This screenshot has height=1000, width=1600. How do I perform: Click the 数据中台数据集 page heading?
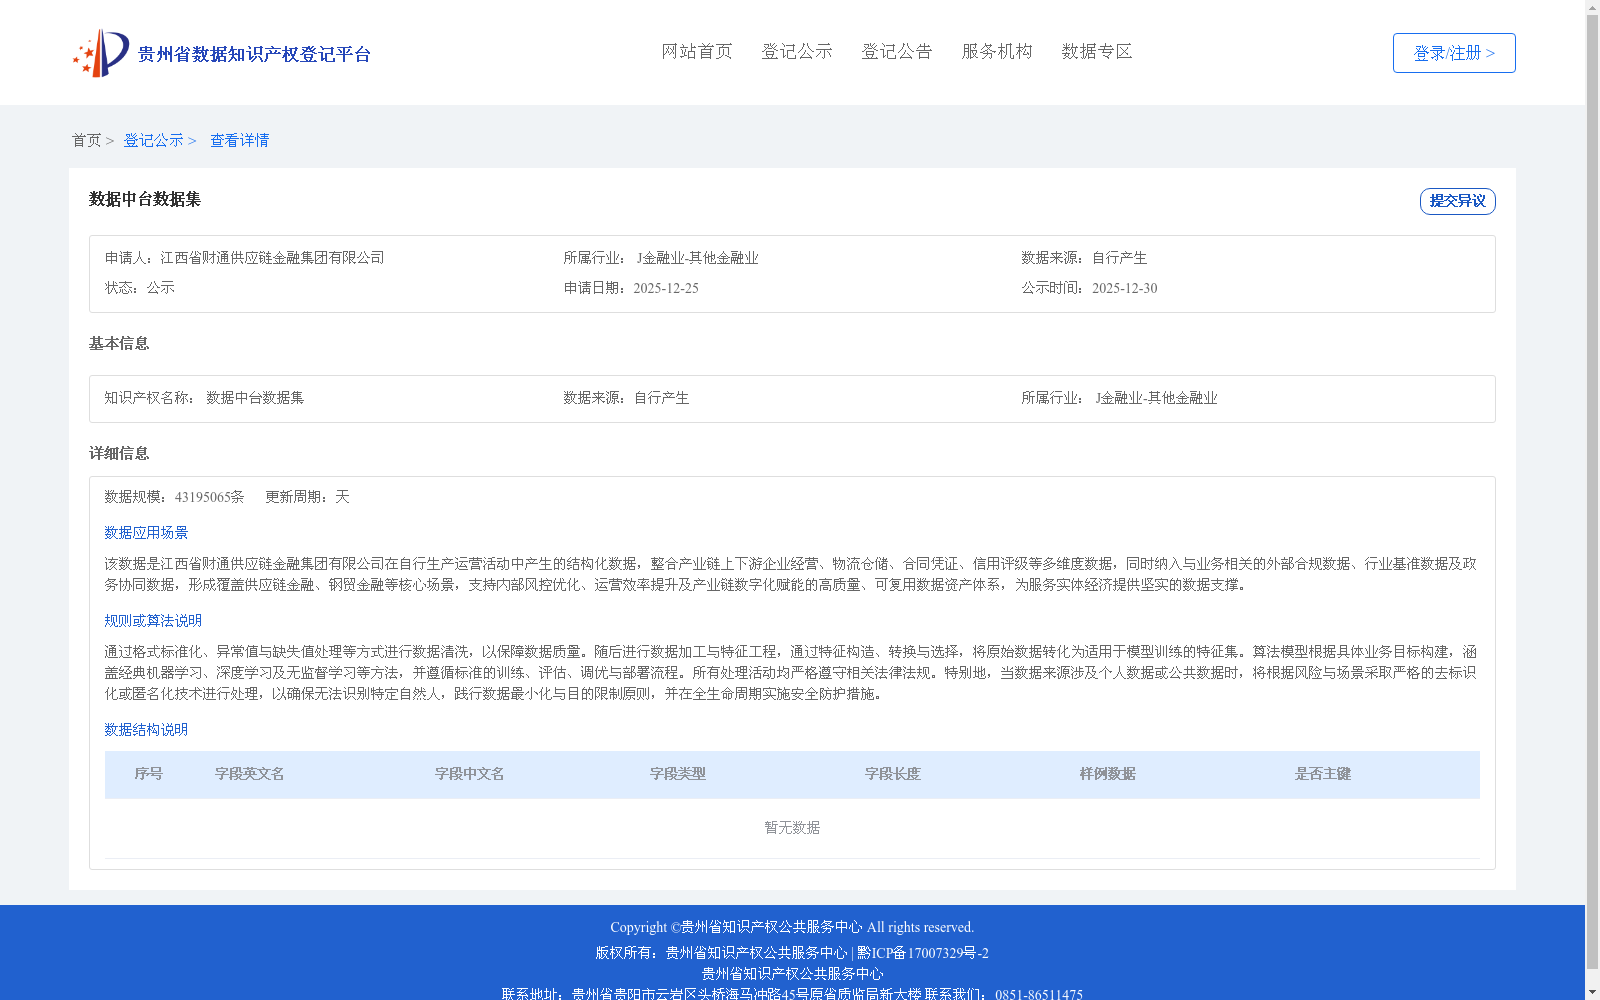(145, 199)
